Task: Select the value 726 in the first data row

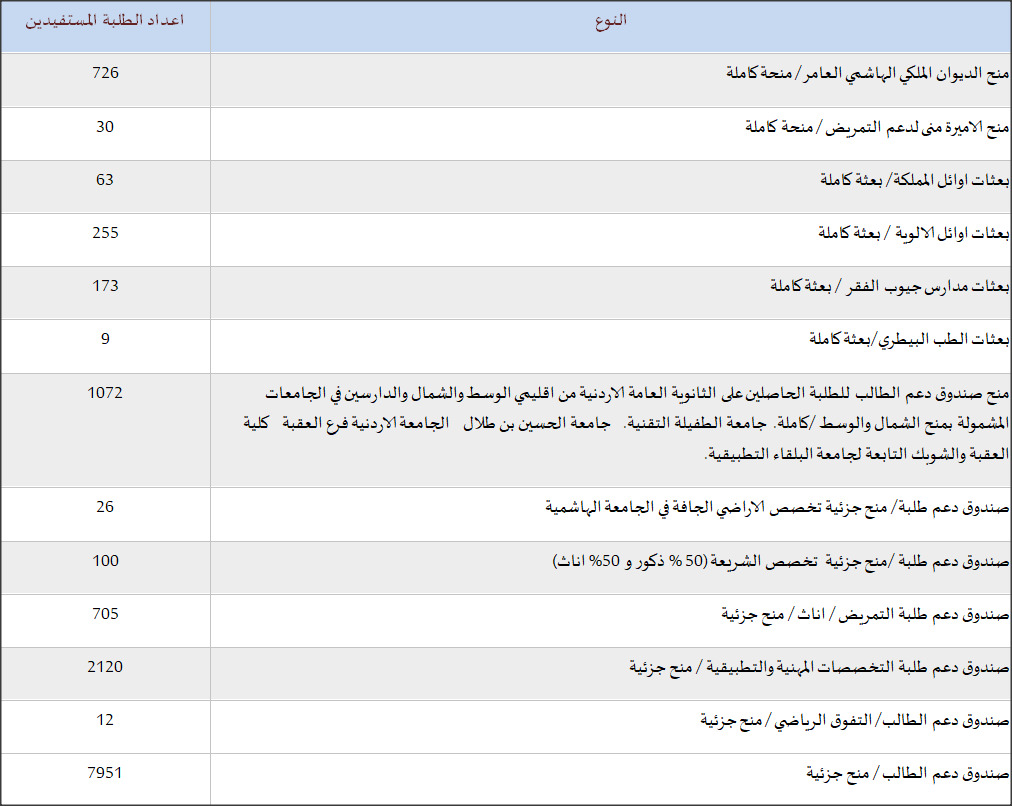Action: pos(104,72)
